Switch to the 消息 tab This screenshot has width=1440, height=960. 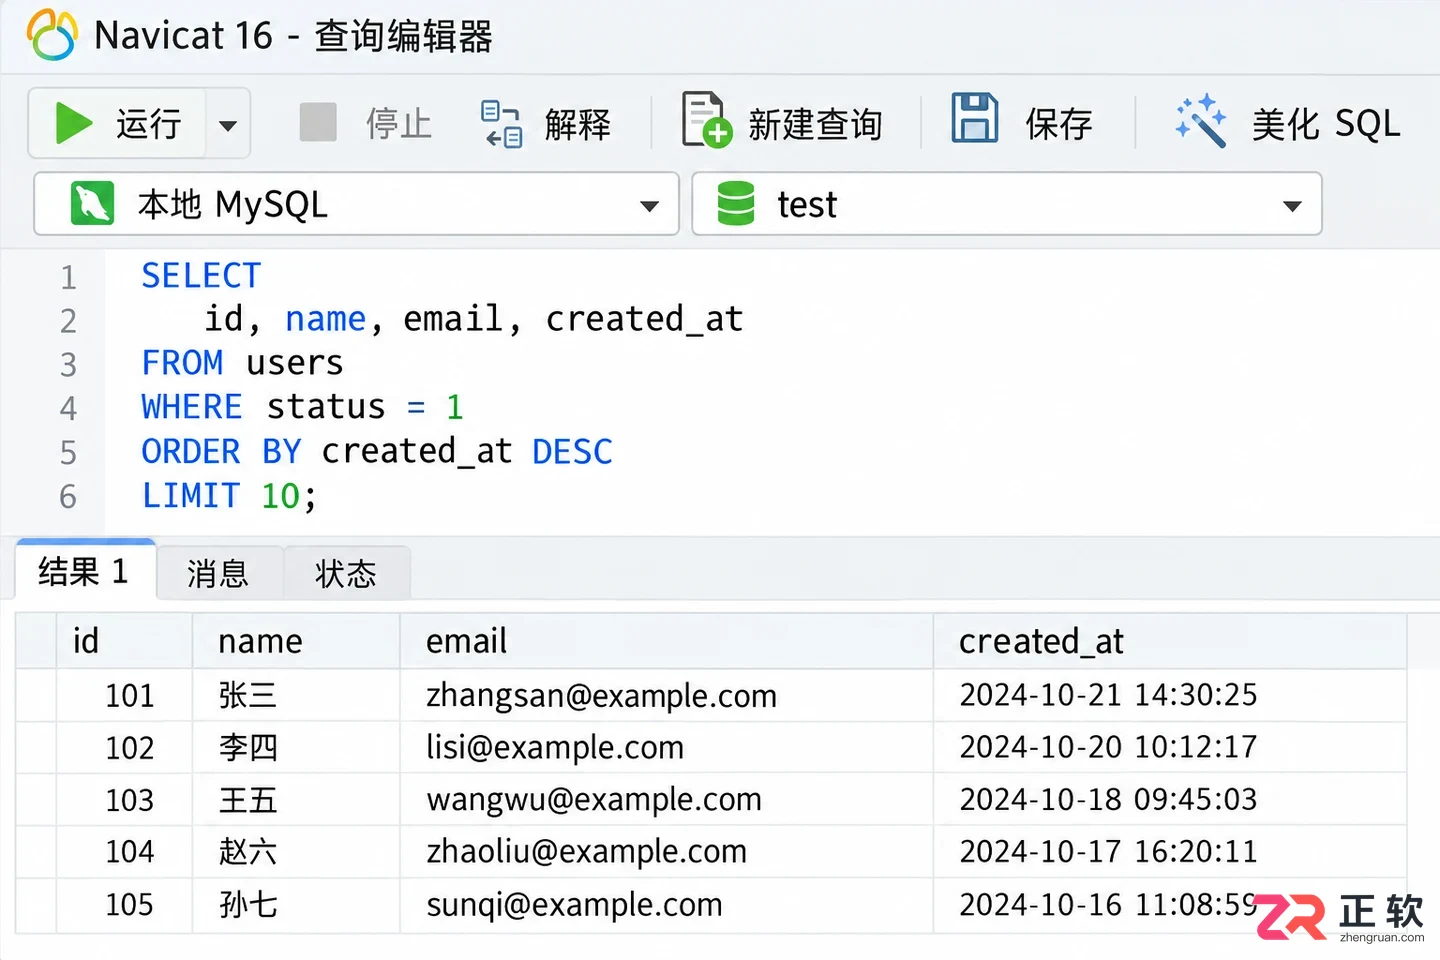(219, 574)
